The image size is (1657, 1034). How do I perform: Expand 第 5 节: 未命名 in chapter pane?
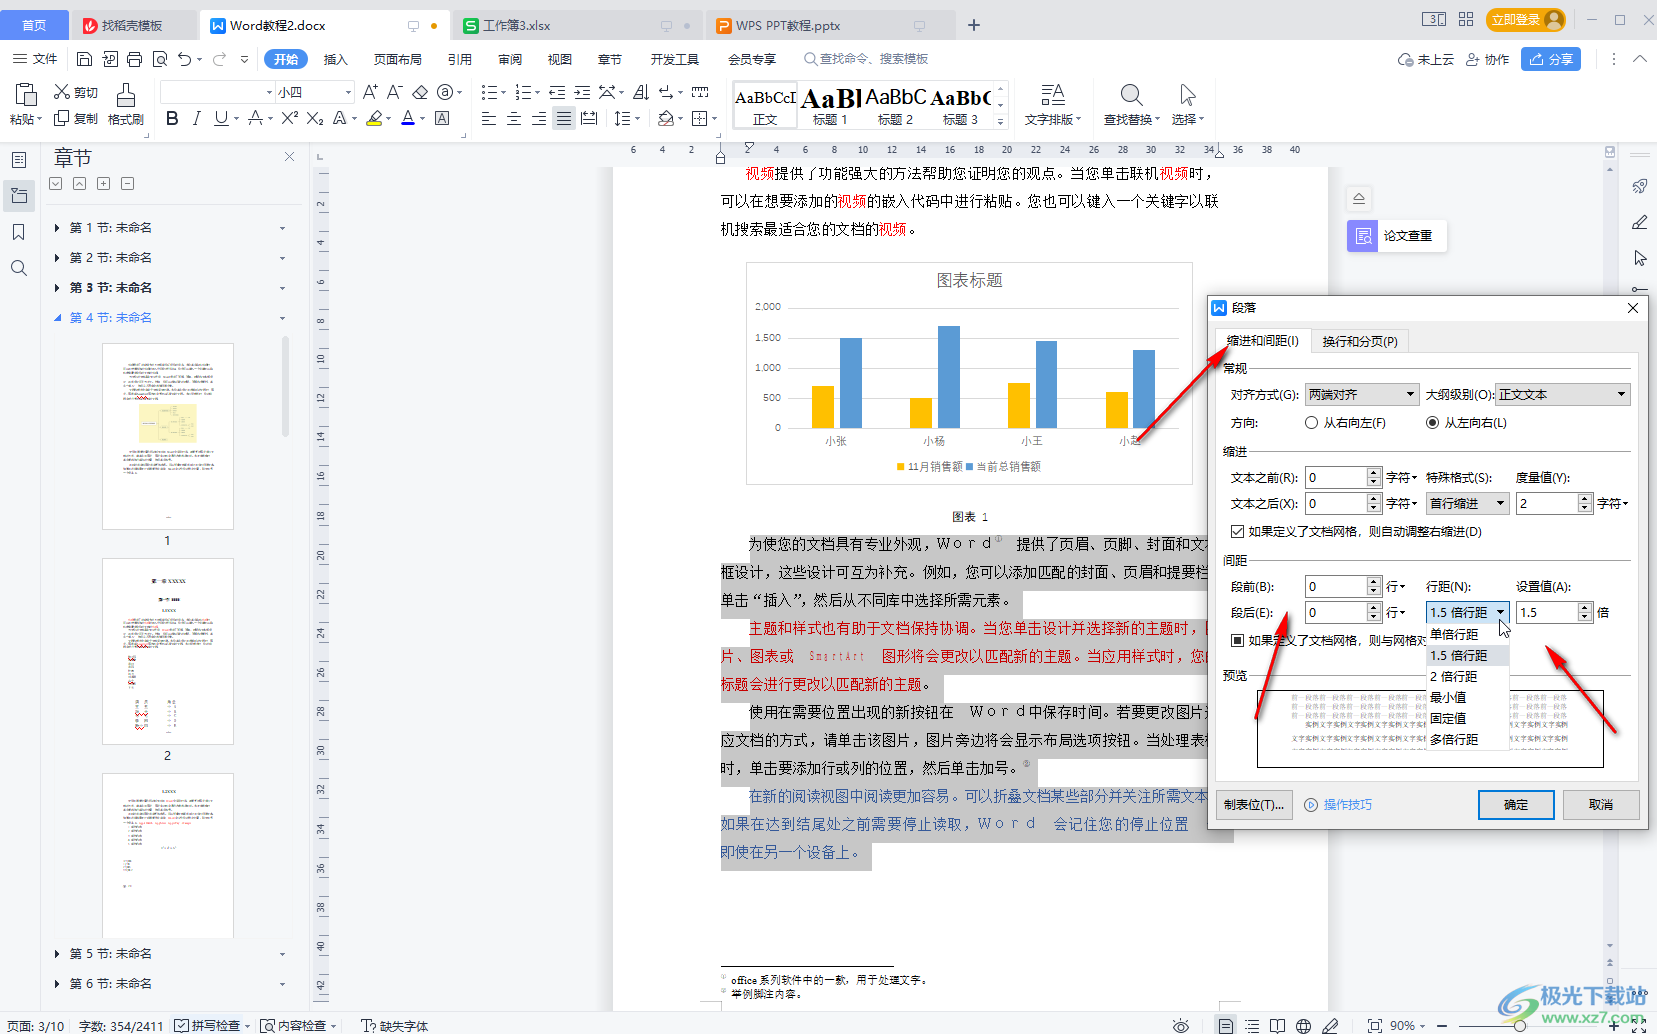[57, 954]
